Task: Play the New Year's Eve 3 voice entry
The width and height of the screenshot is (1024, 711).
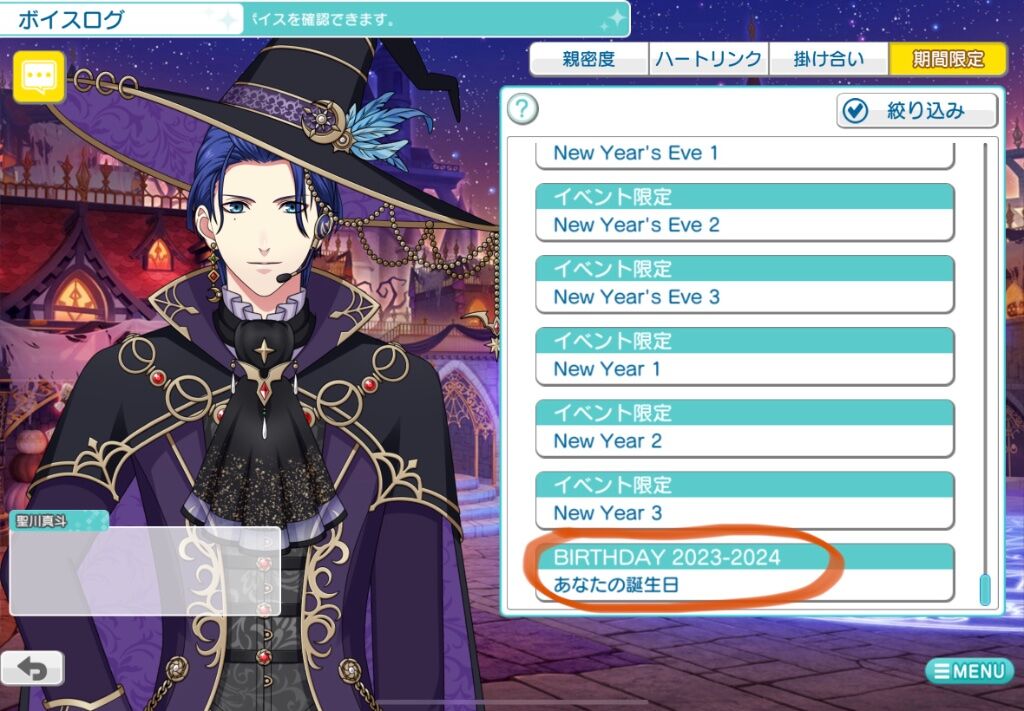Action: click(x=744, y=284)
